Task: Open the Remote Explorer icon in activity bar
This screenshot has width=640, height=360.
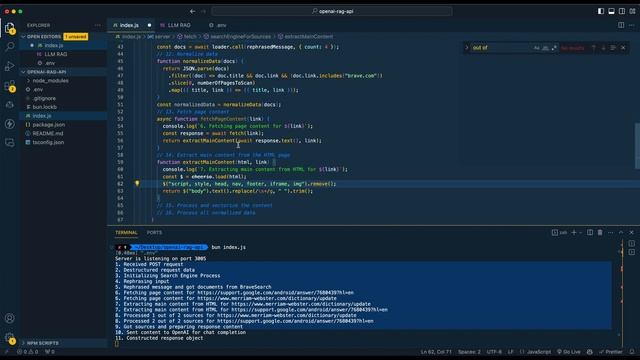Action: 10,142
